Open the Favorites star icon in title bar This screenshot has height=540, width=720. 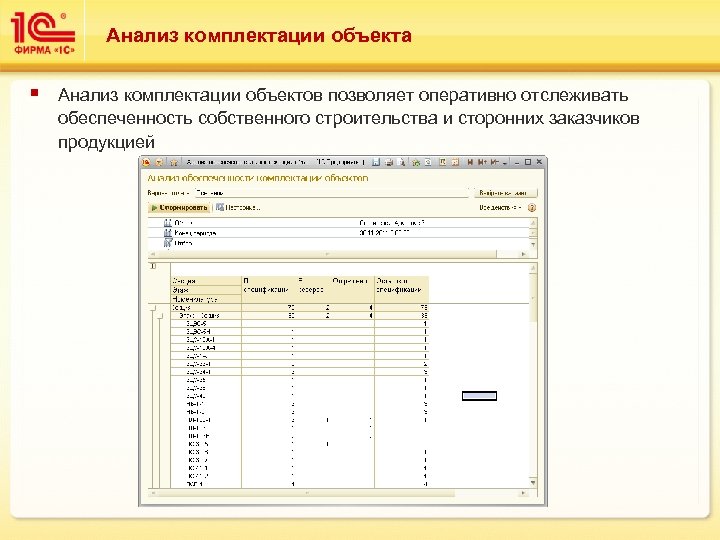pos(174,162)
